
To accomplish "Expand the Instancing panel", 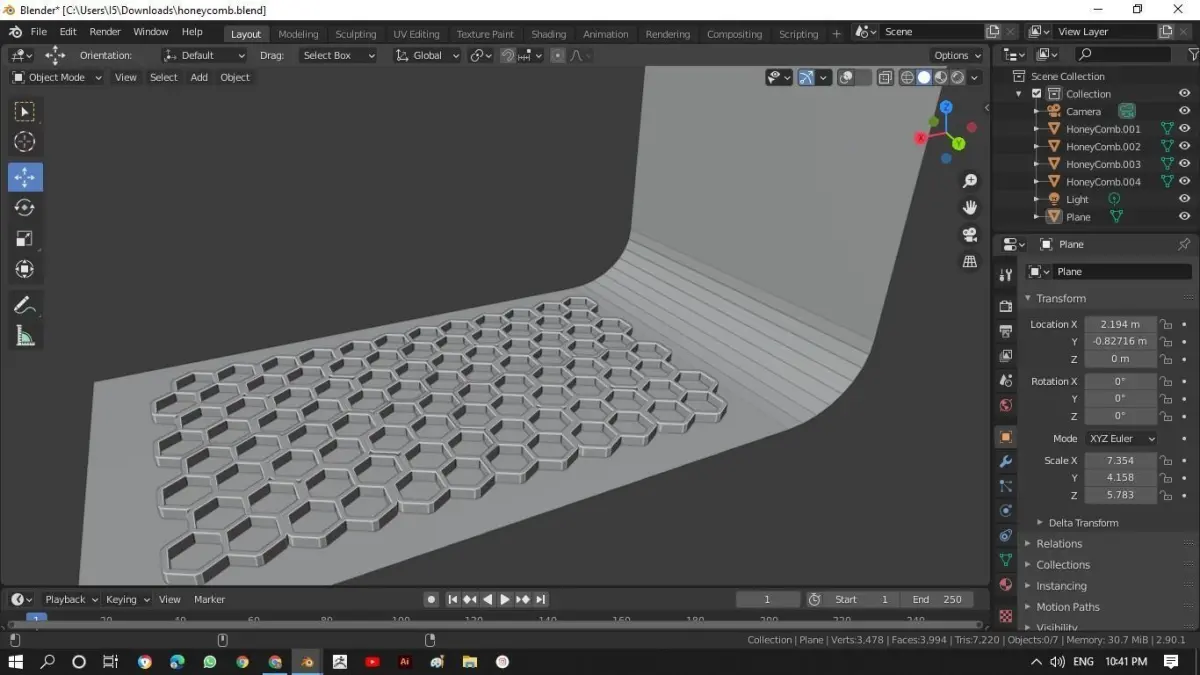I will coord(1061,586).
